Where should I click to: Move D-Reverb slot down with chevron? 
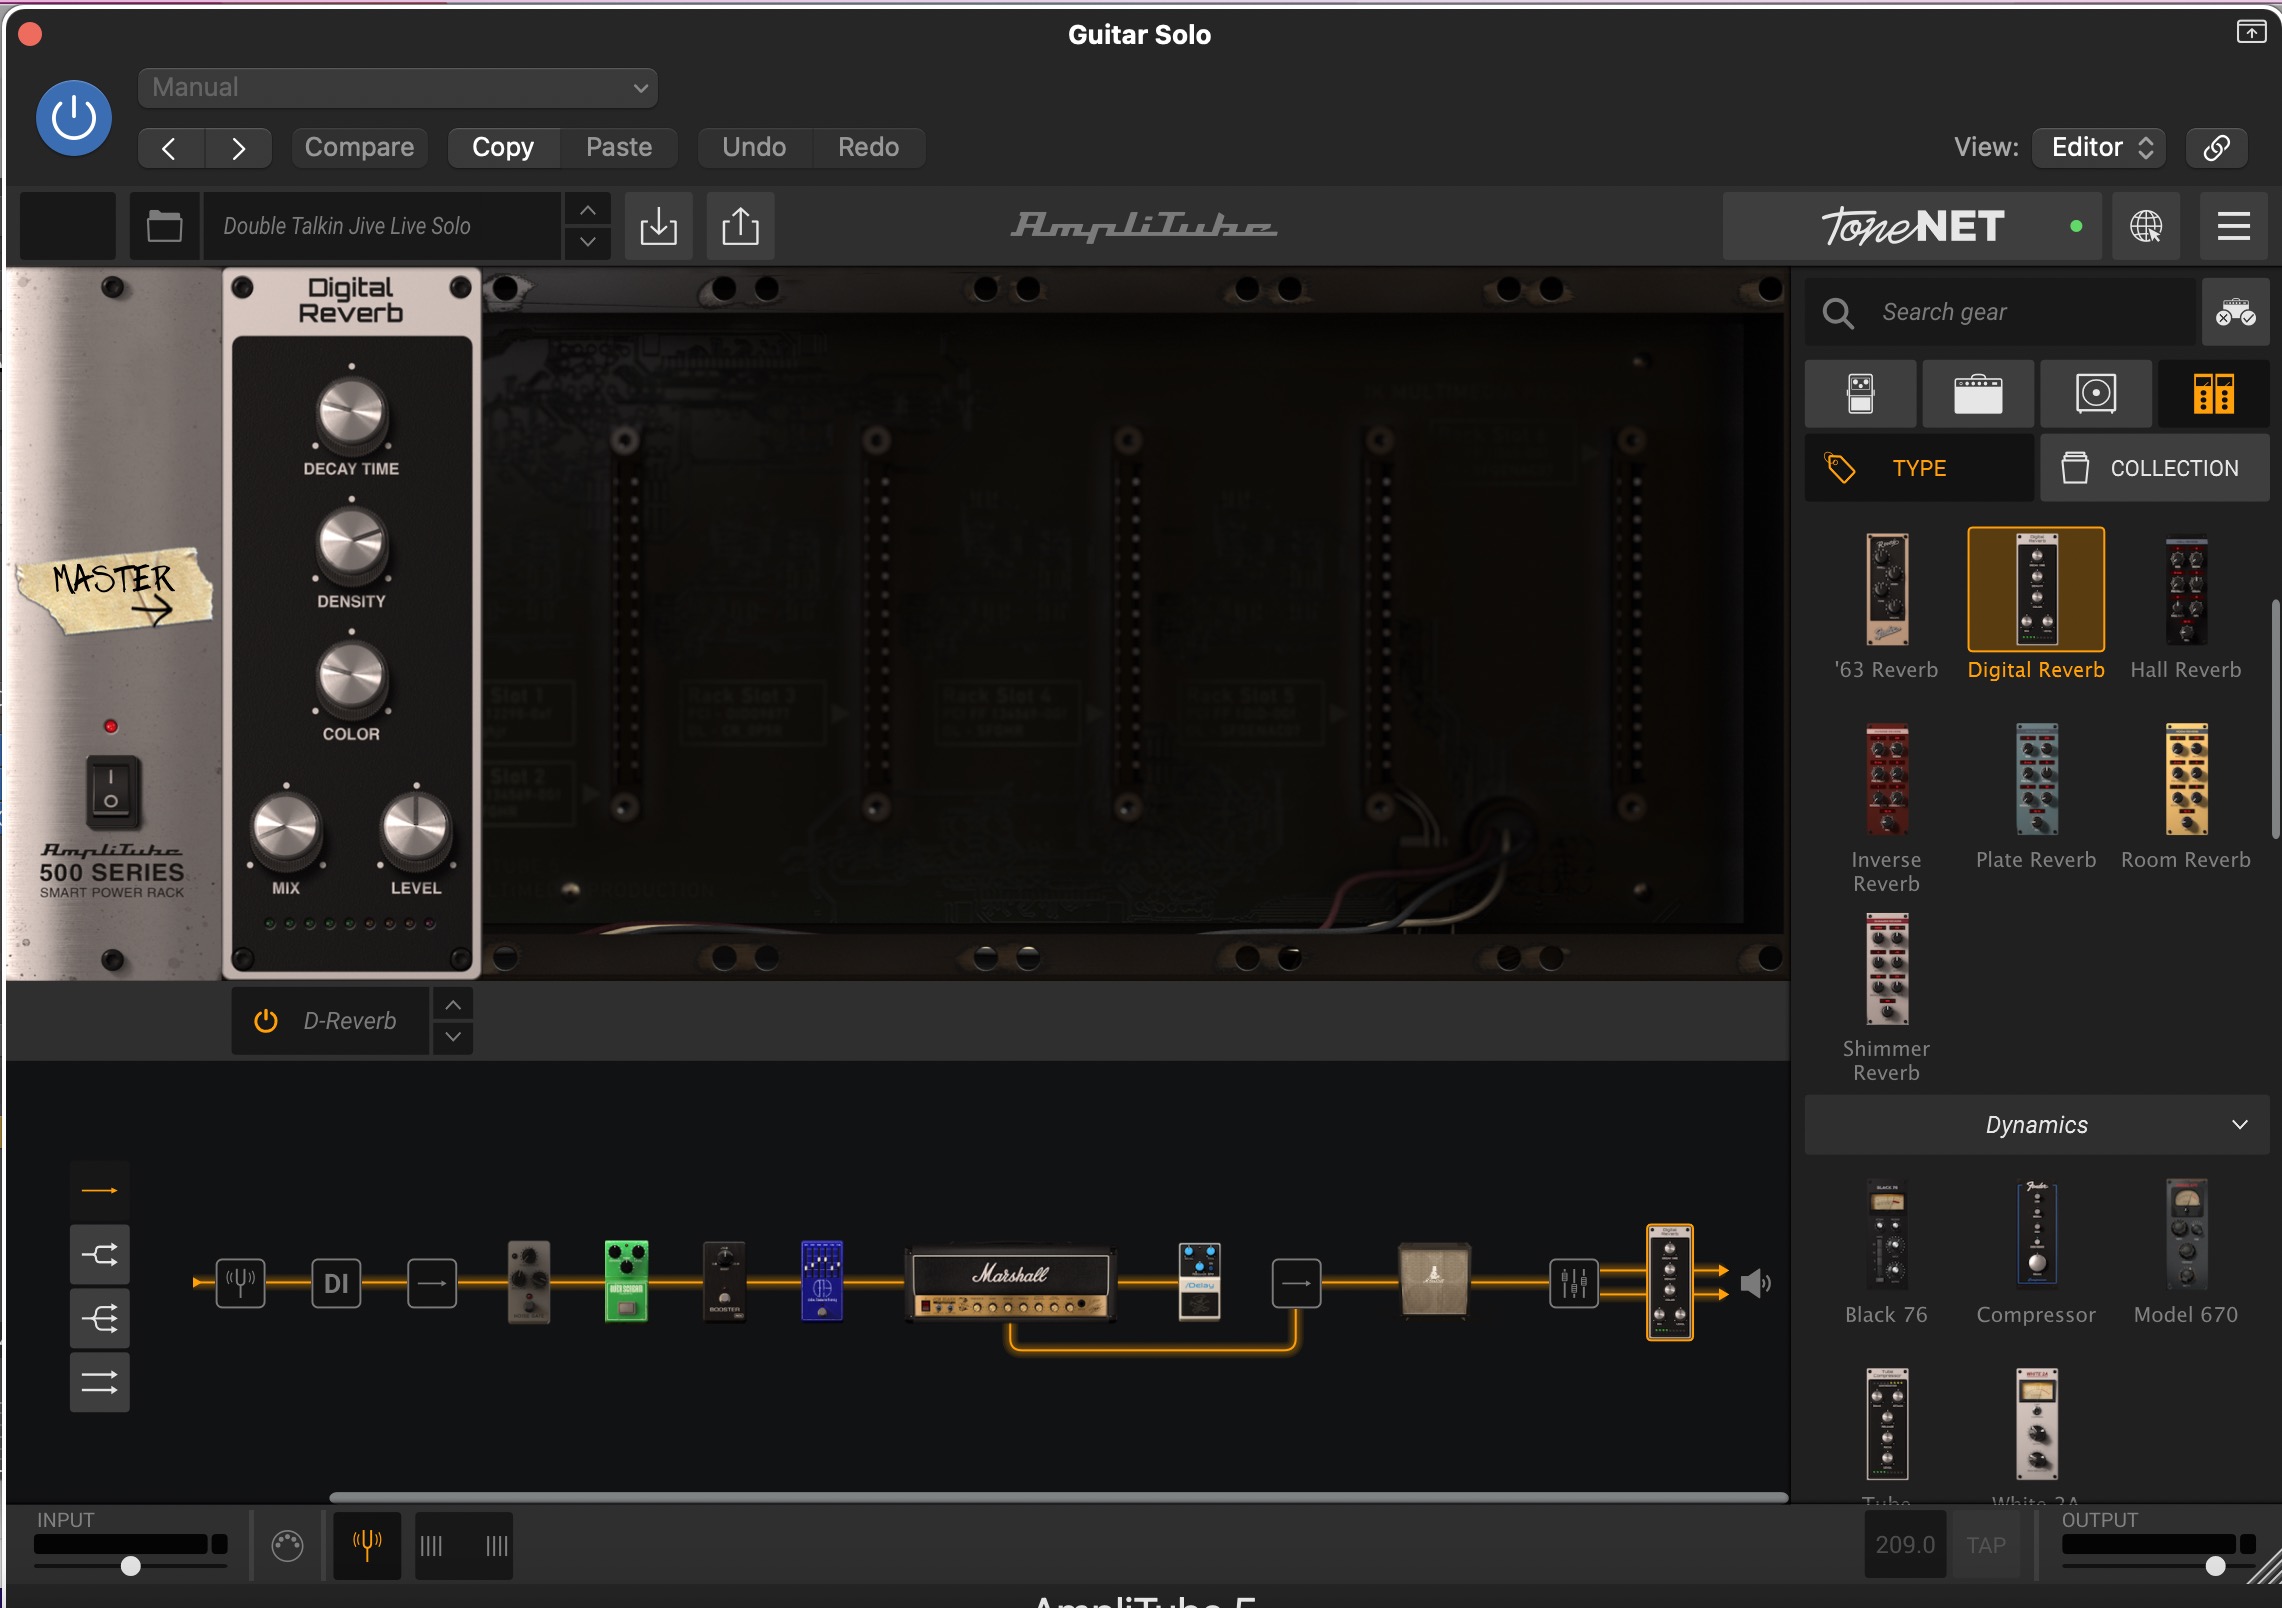click(x=453, y=1037)
